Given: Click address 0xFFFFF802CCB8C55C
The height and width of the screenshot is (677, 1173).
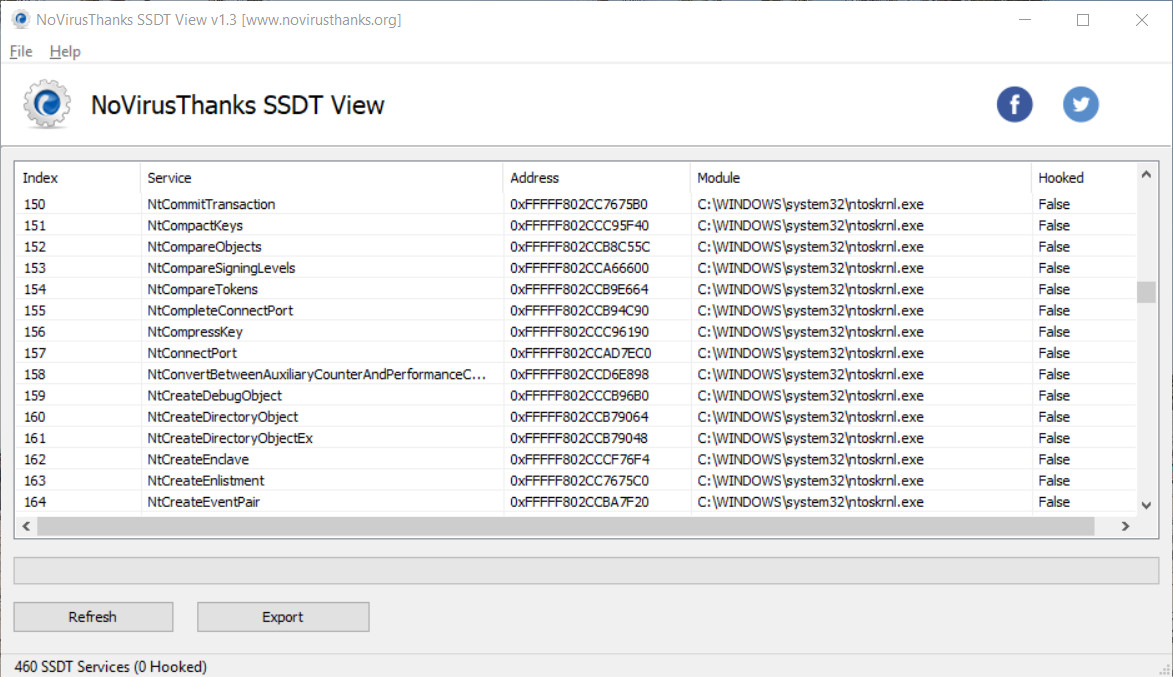Looking at the screenshot, I should (x=580, y=247).
